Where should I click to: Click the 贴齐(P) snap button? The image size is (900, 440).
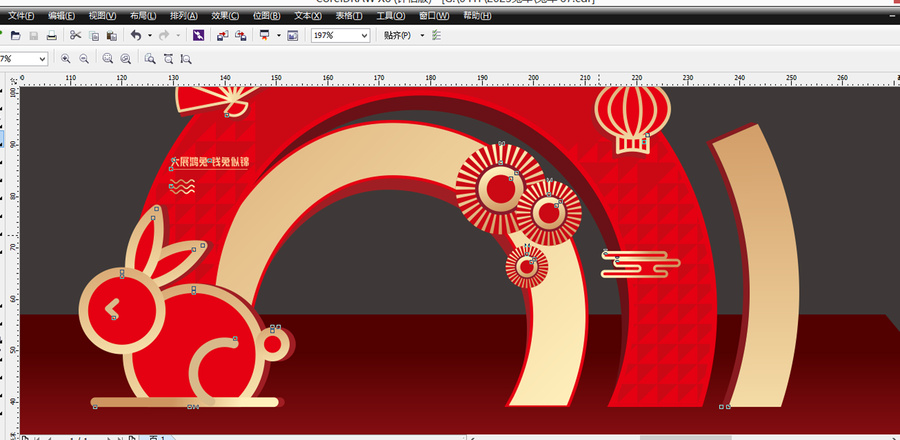click(397, 36)
